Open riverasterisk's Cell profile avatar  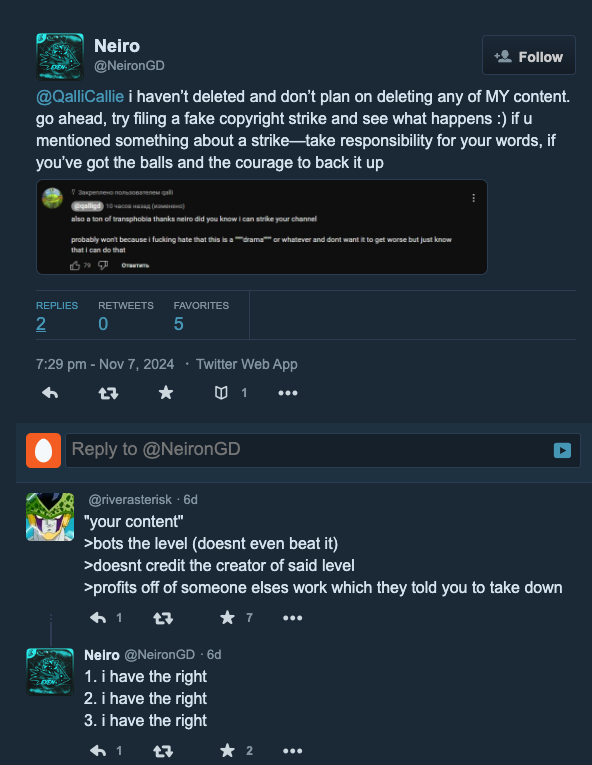(50, 517)
